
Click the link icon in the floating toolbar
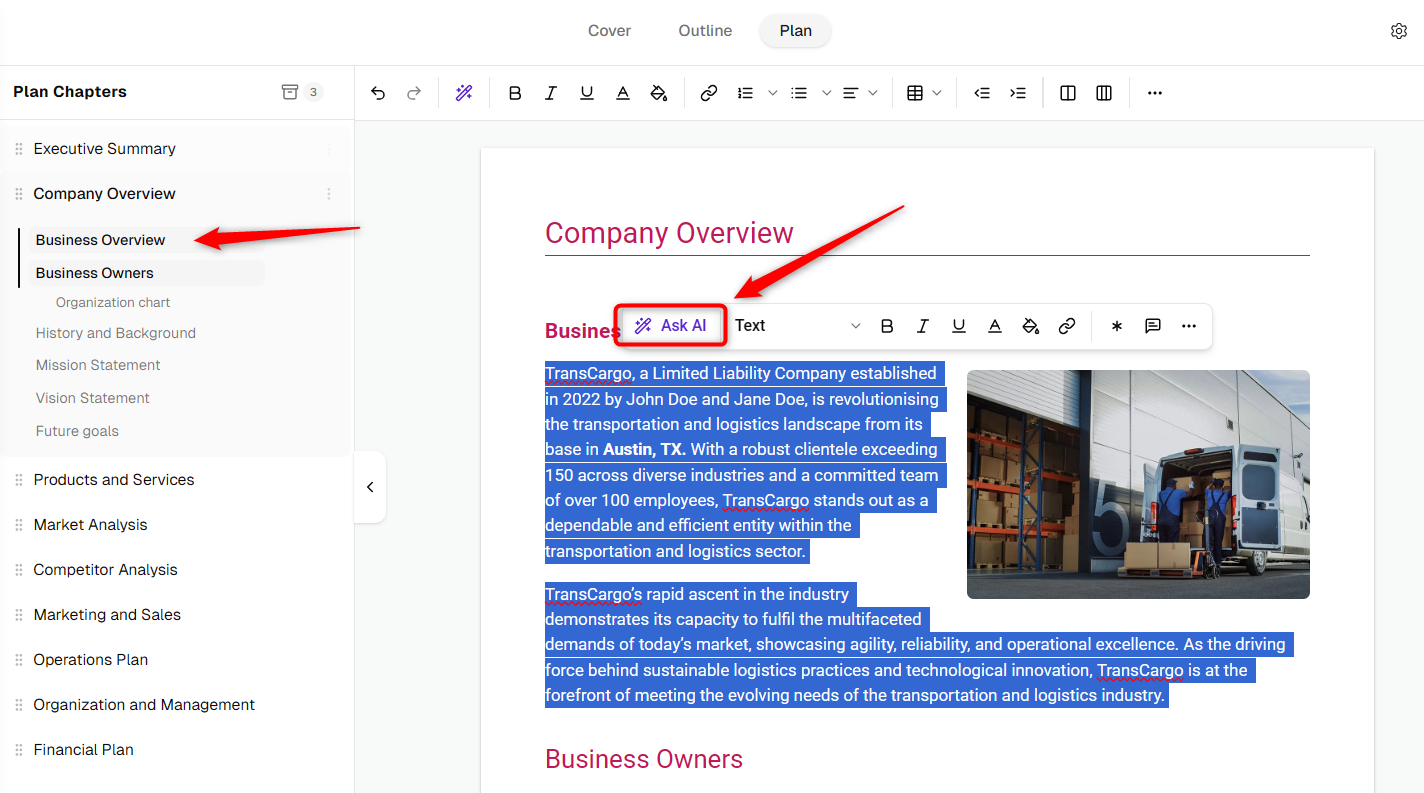tap(1067, 326)
